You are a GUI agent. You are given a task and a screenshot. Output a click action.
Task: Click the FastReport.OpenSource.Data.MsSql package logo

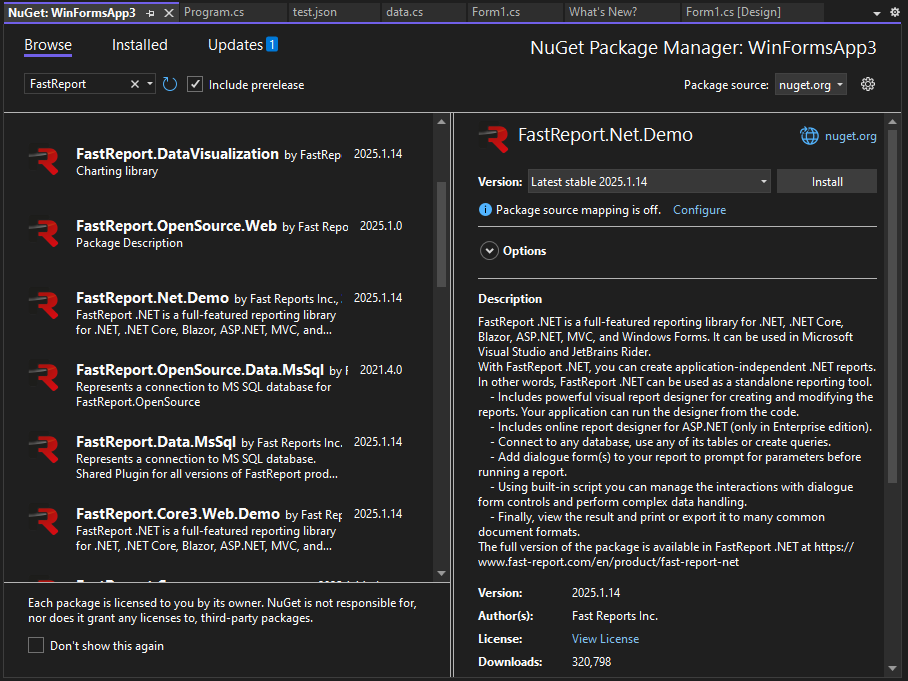[x=45, y=378]
